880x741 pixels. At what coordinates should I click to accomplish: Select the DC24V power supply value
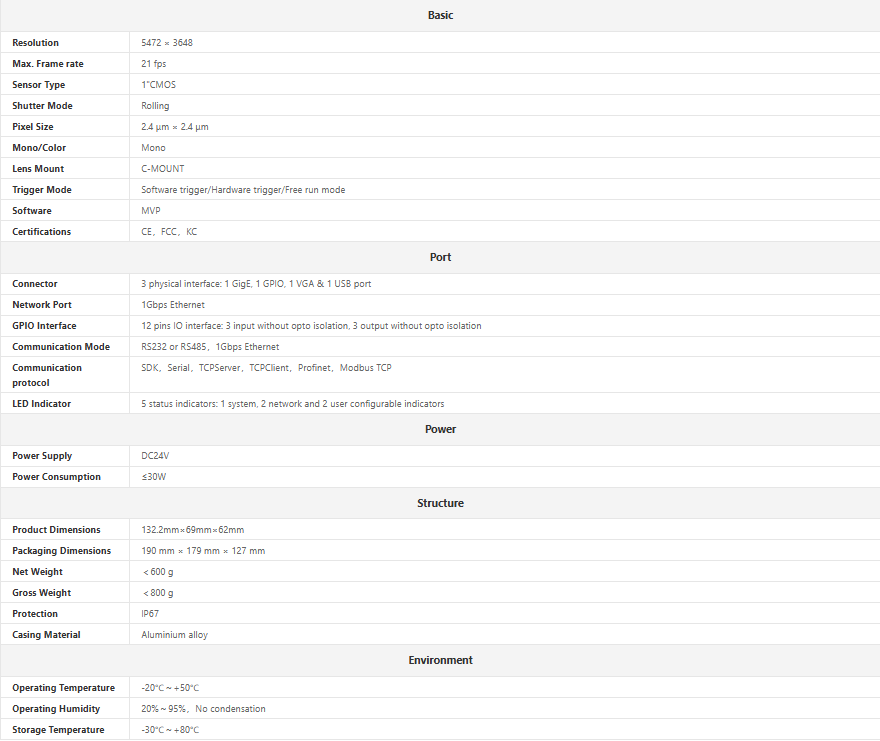pyautogui.click(x=155, y=456)
